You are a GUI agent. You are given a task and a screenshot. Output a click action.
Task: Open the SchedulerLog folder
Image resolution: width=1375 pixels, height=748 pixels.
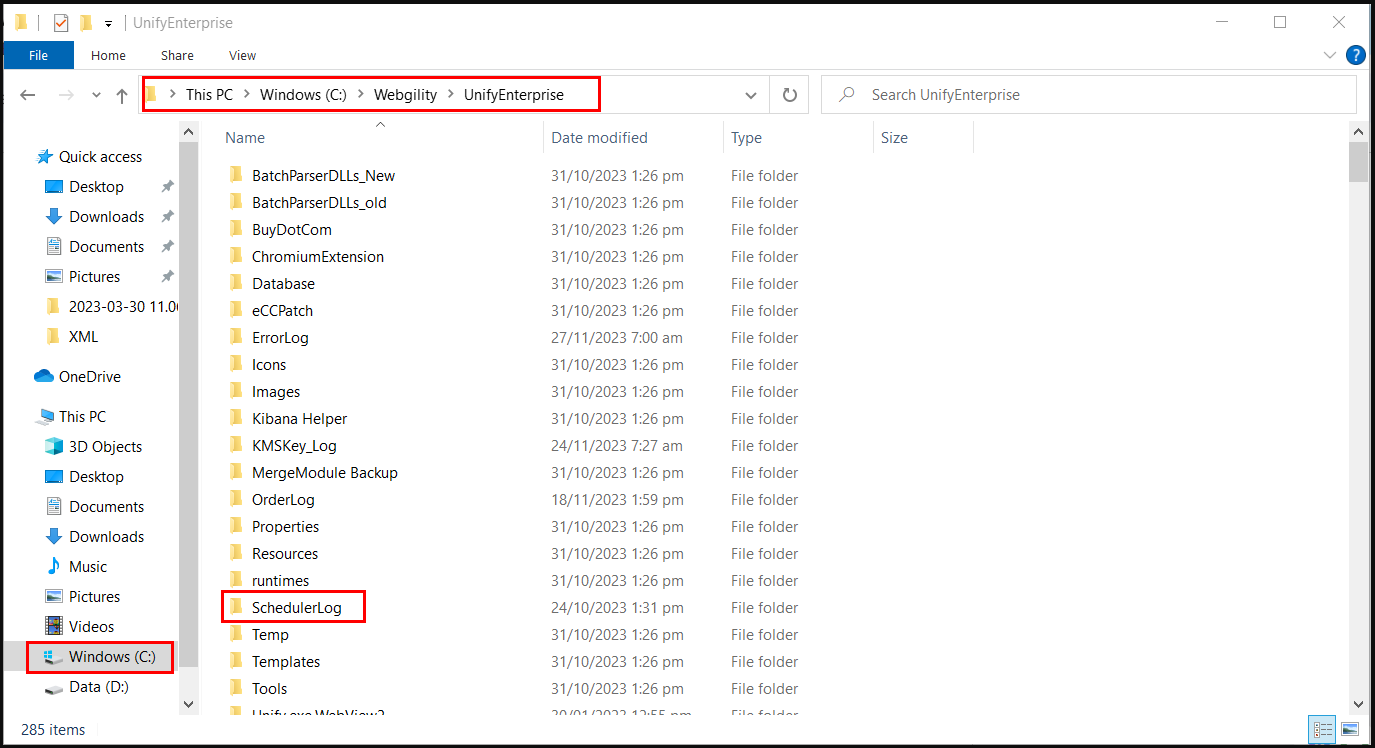(296, 608)
